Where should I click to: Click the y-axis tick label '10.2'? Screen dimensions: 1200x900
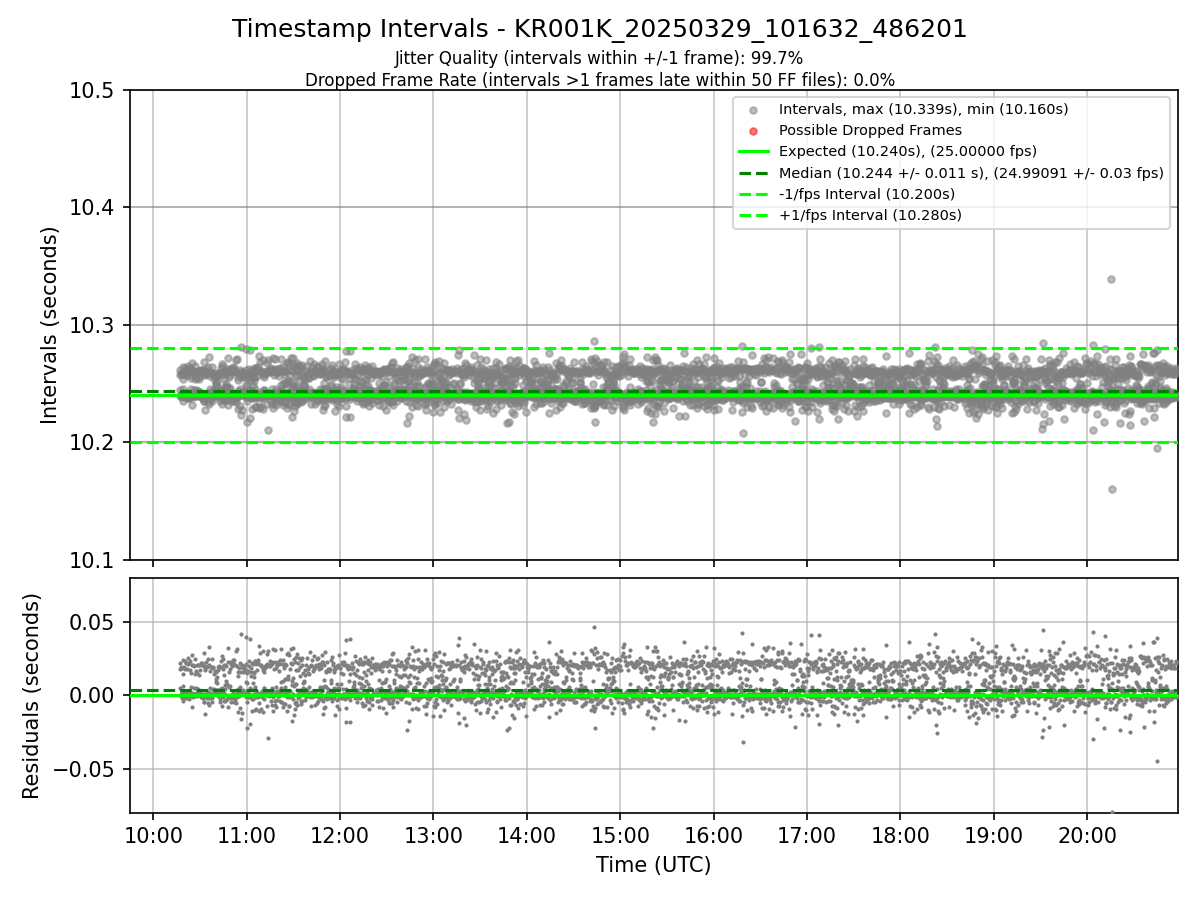92,443
